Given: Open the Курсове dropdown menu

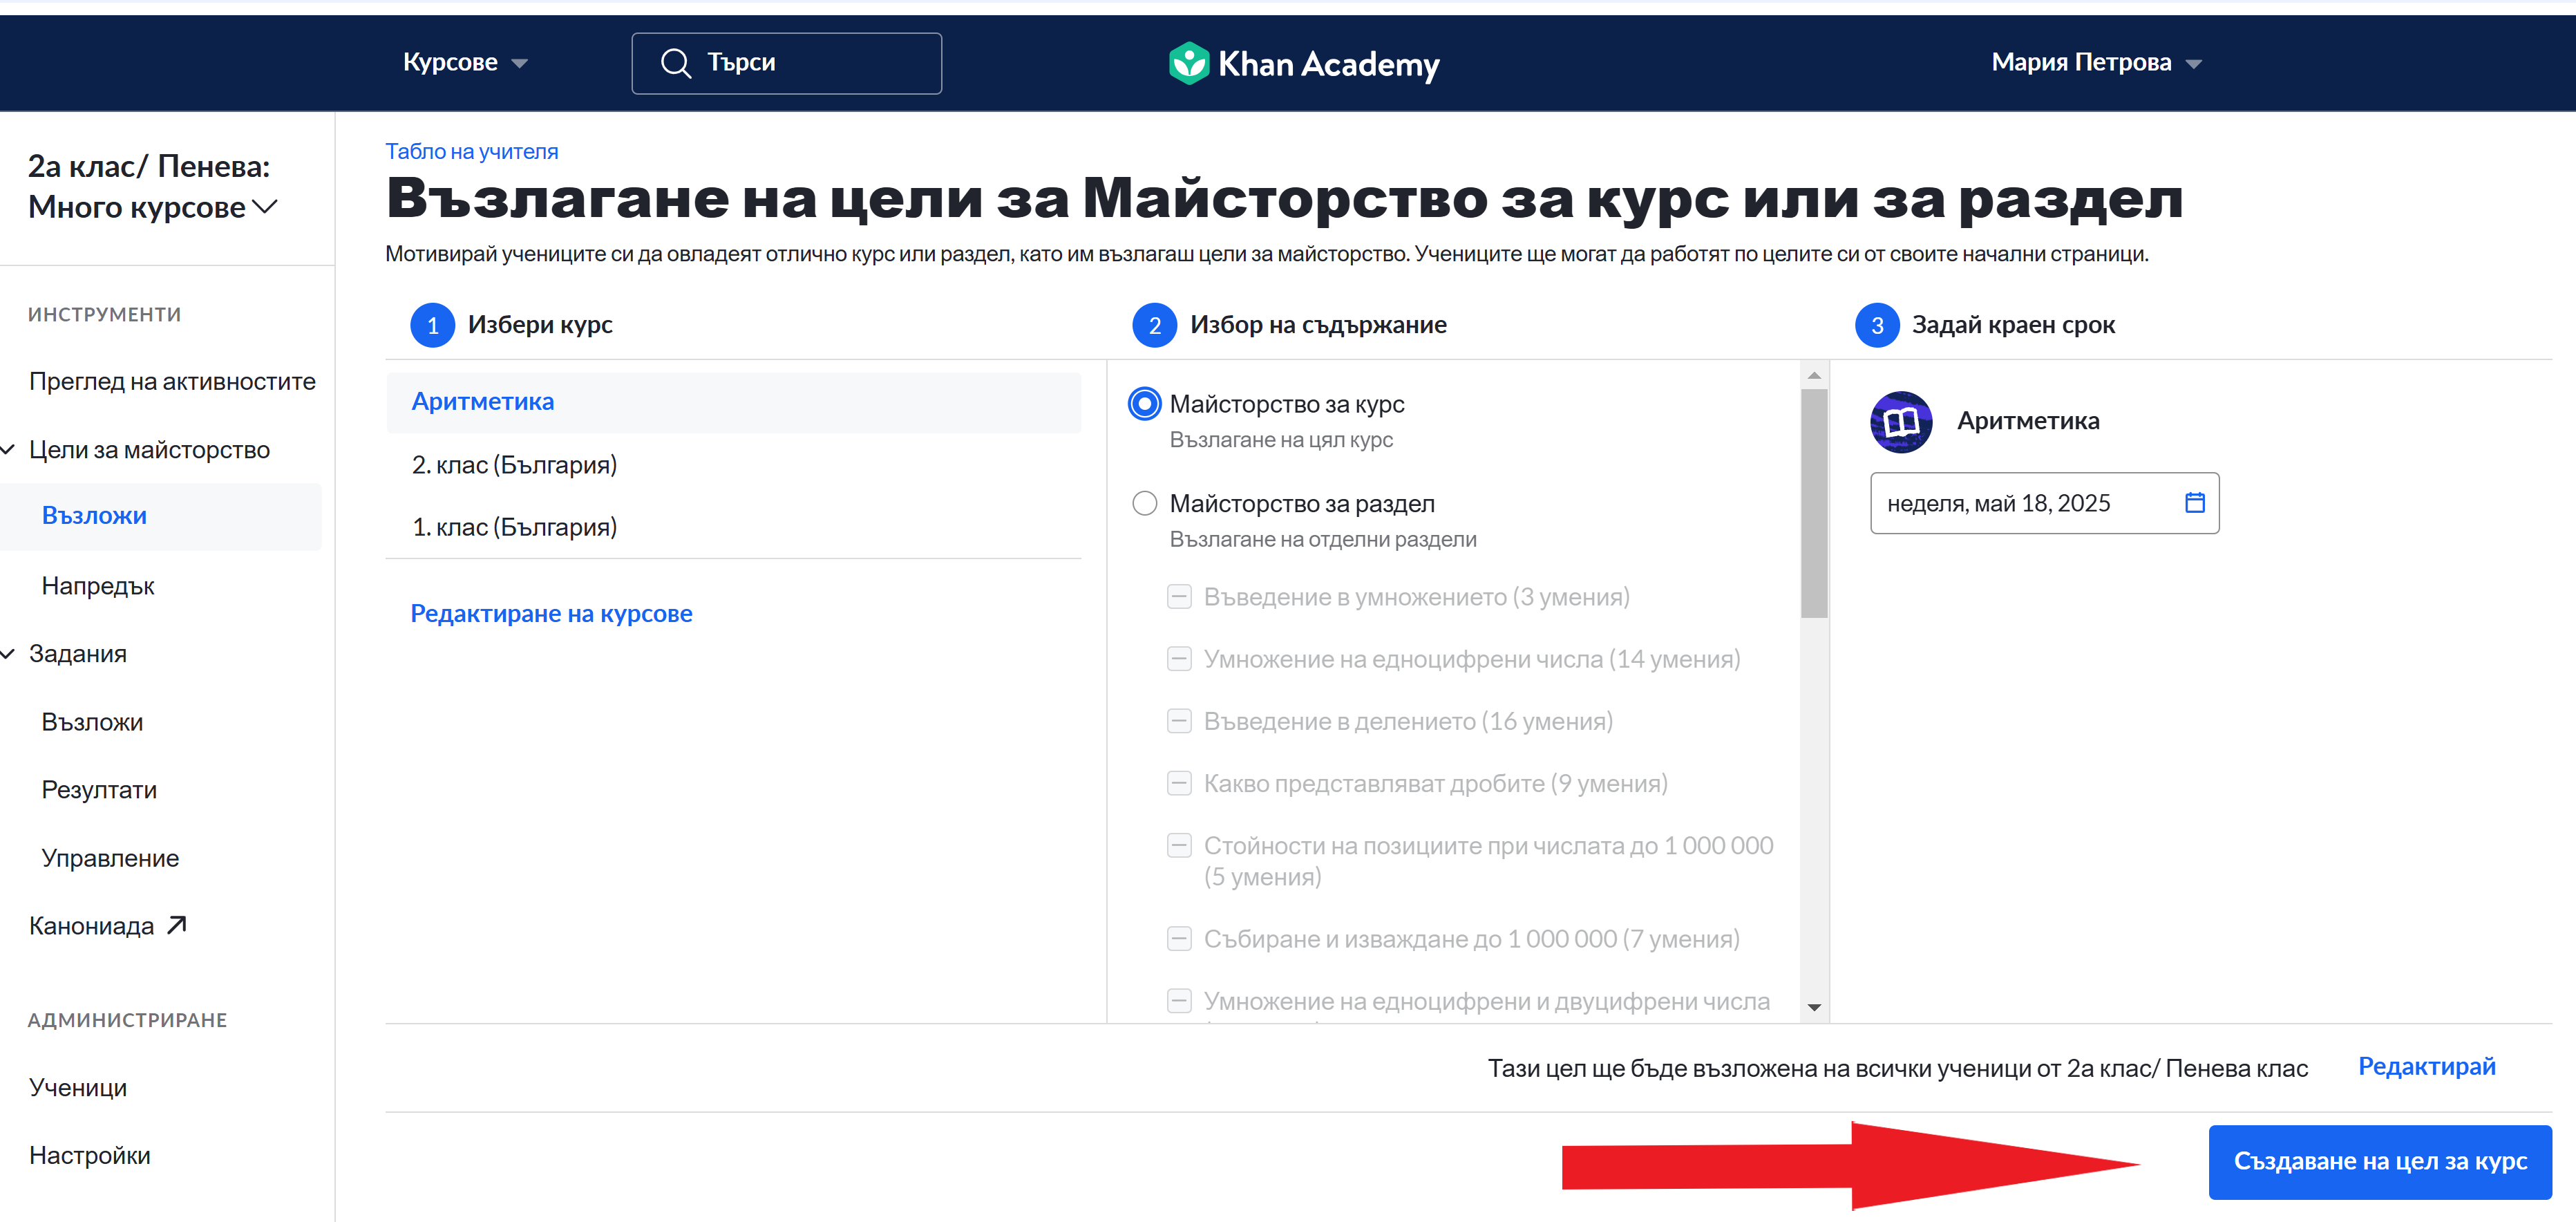Looking at the screenshot, I should 465,62.
